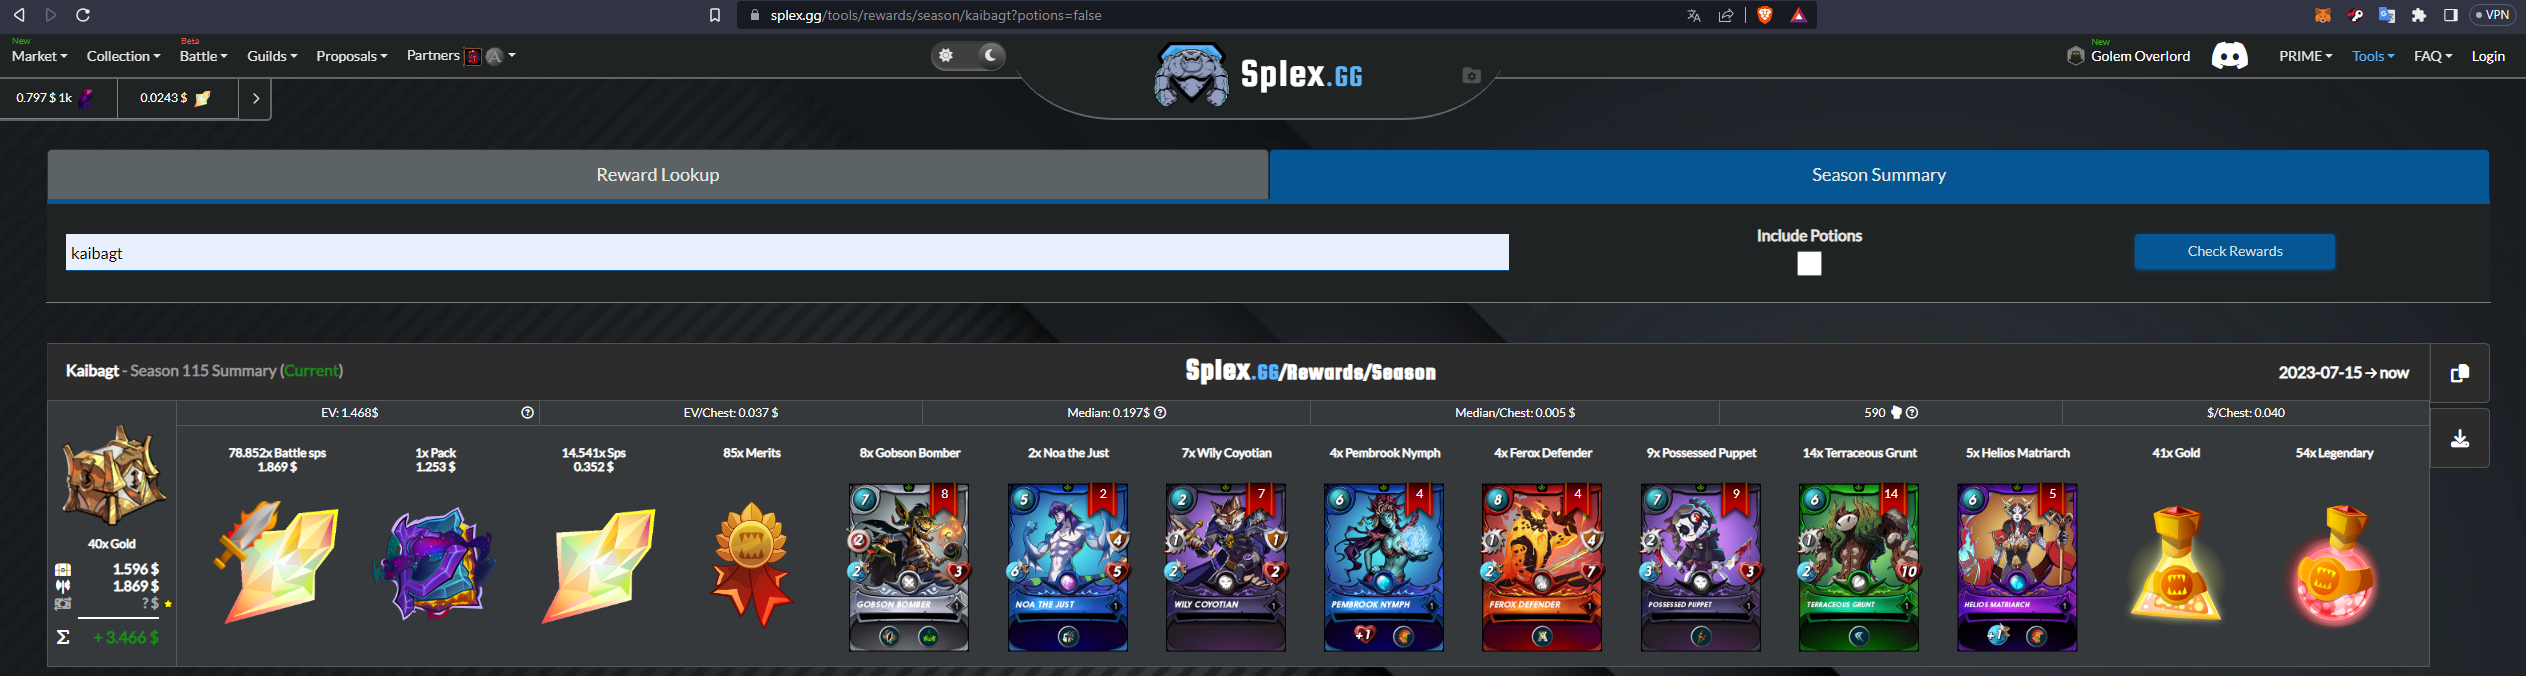Expand the Market dropdown menu

click(40, 56)
